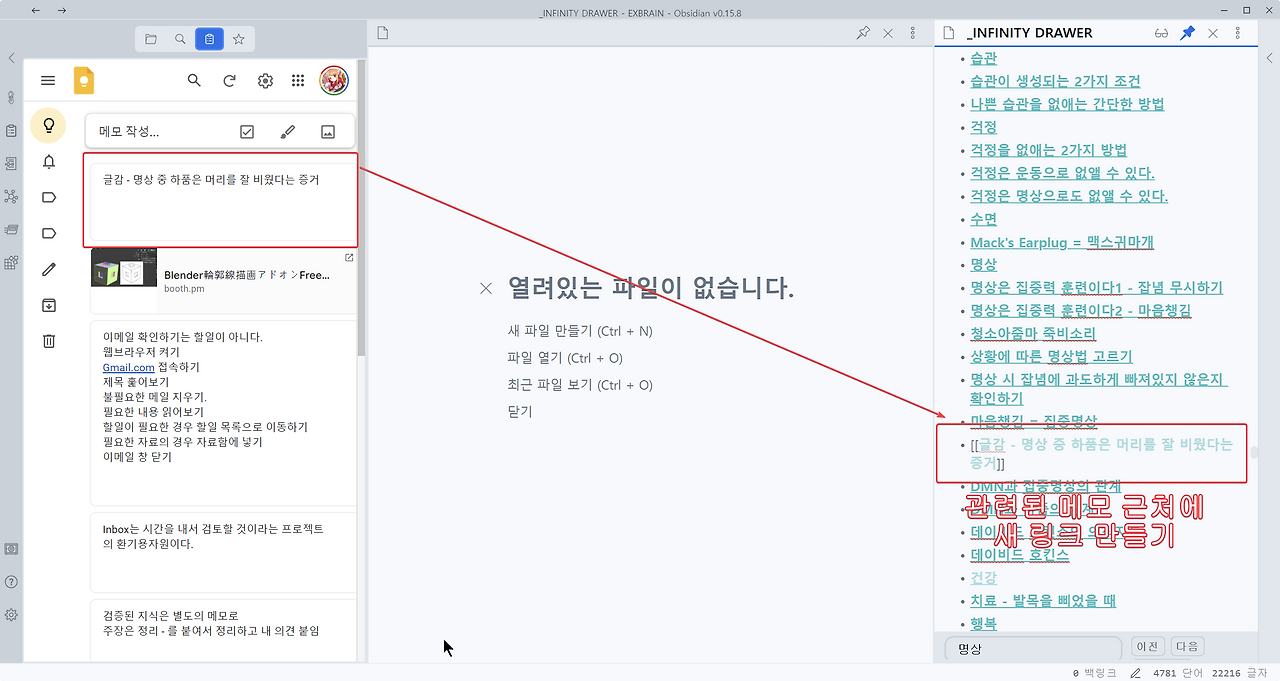Open the Inbox는 시간을 내서 note

(x=223, y=552)
